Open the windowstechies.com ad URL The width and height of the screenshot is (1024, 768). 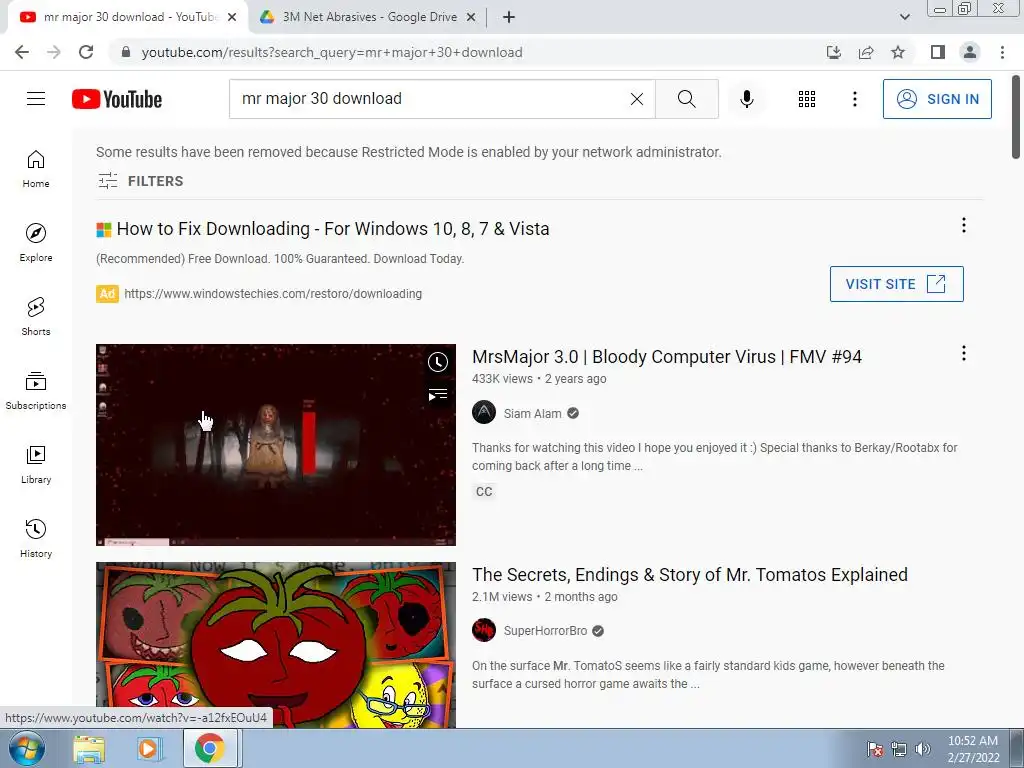(273, 294)
